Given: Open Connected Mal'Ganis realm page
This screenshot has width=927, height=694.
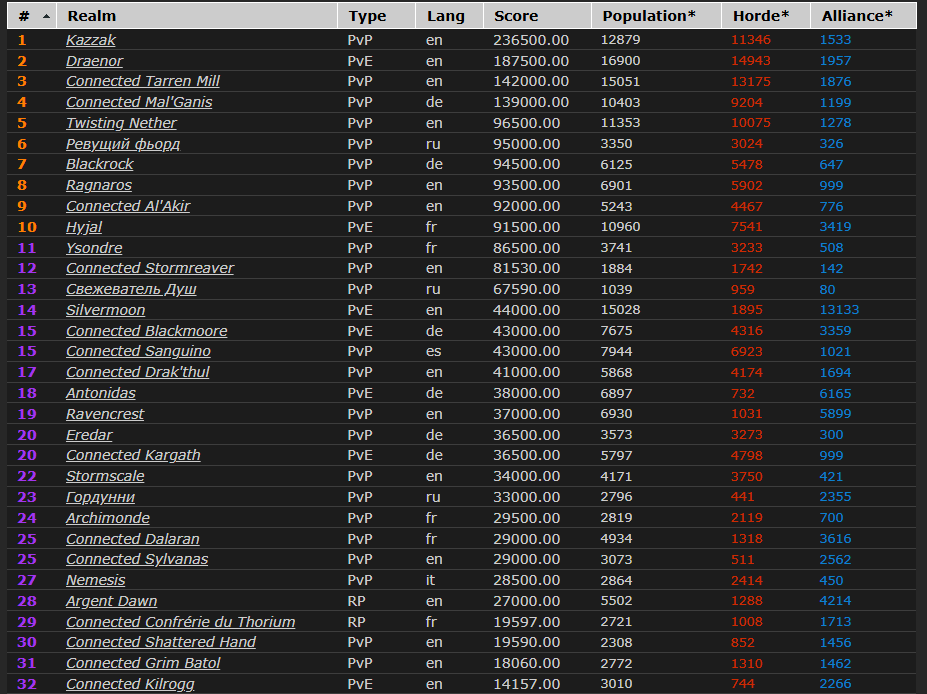Looking at the screenshot, I should [139, 102].
